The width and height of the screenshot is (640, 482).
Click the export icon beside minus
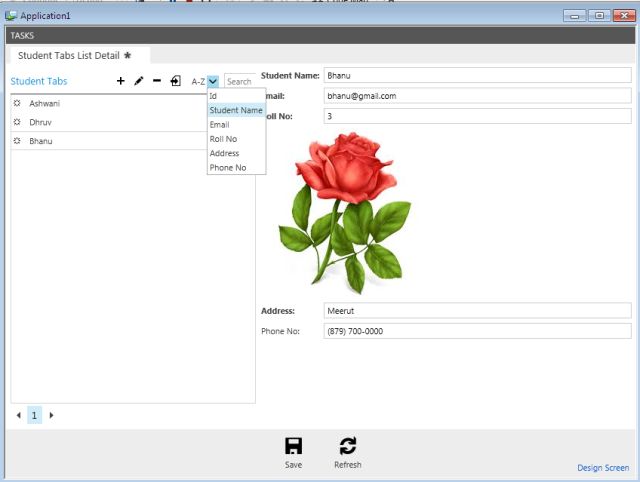pos(175,81)
